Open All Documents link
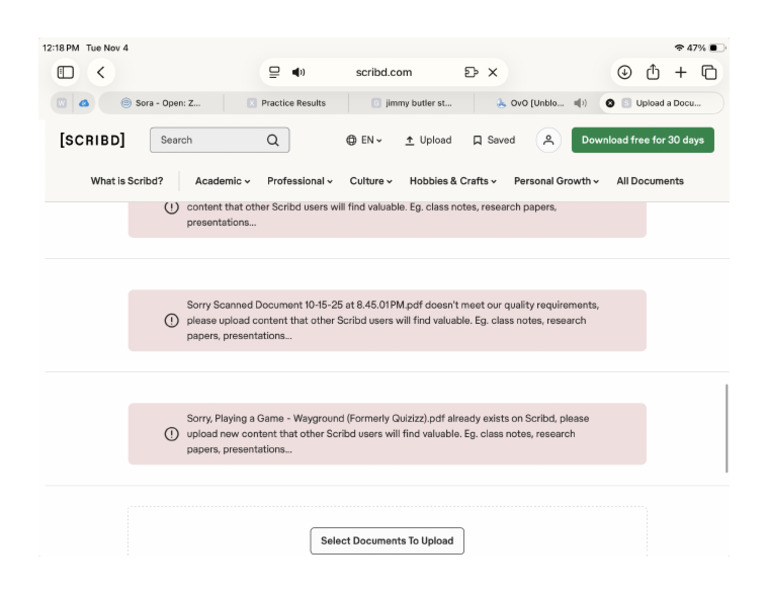The height and width of the screenshot is (594, 768). click(650, 181)
